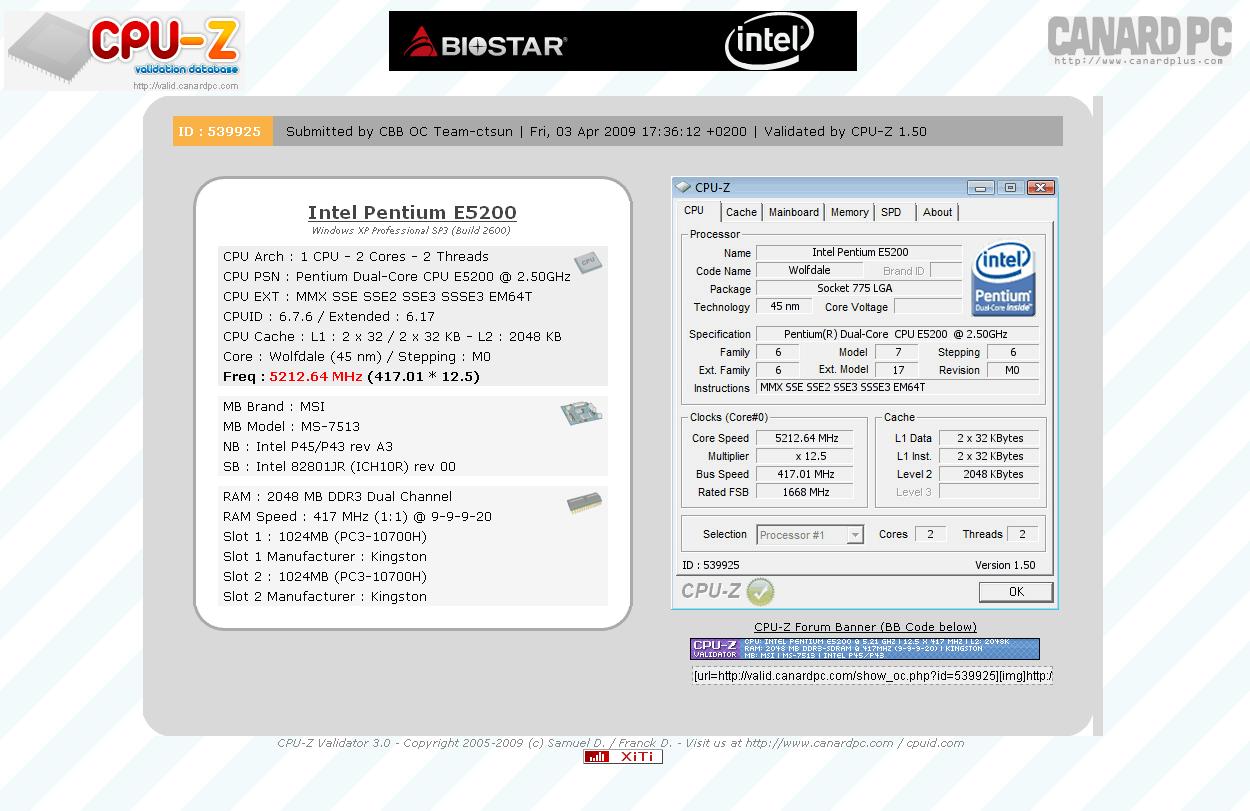Click the Ext. Model field 17
This screenshot has width=1250, height=811.
[x=897, y=370]
